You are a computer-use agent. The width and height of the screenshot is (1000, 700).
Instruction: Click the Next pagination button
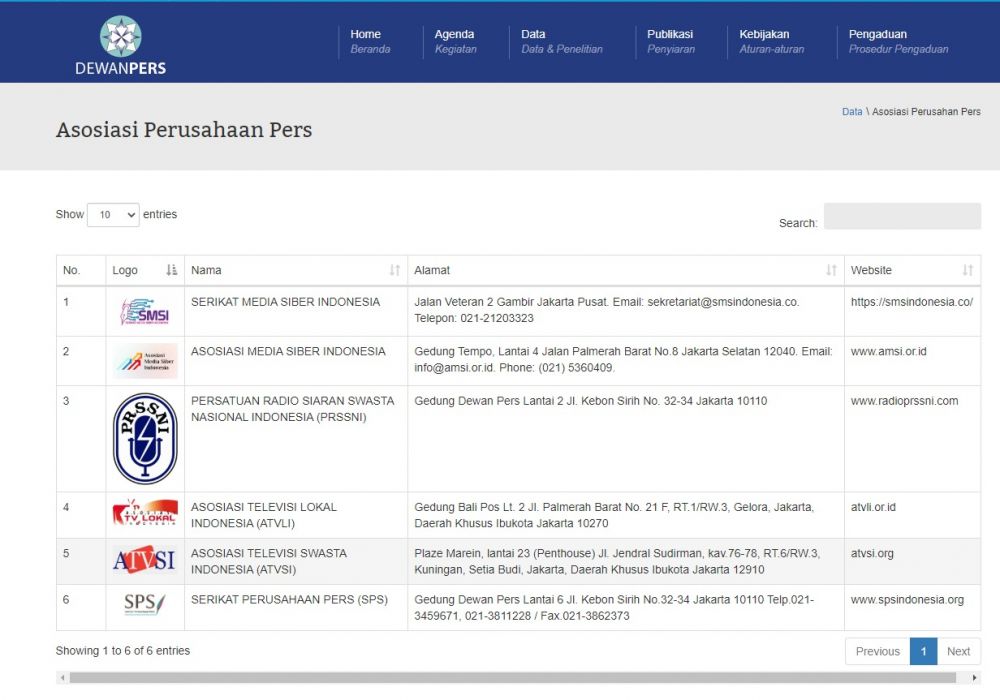[x=958, y=651]
